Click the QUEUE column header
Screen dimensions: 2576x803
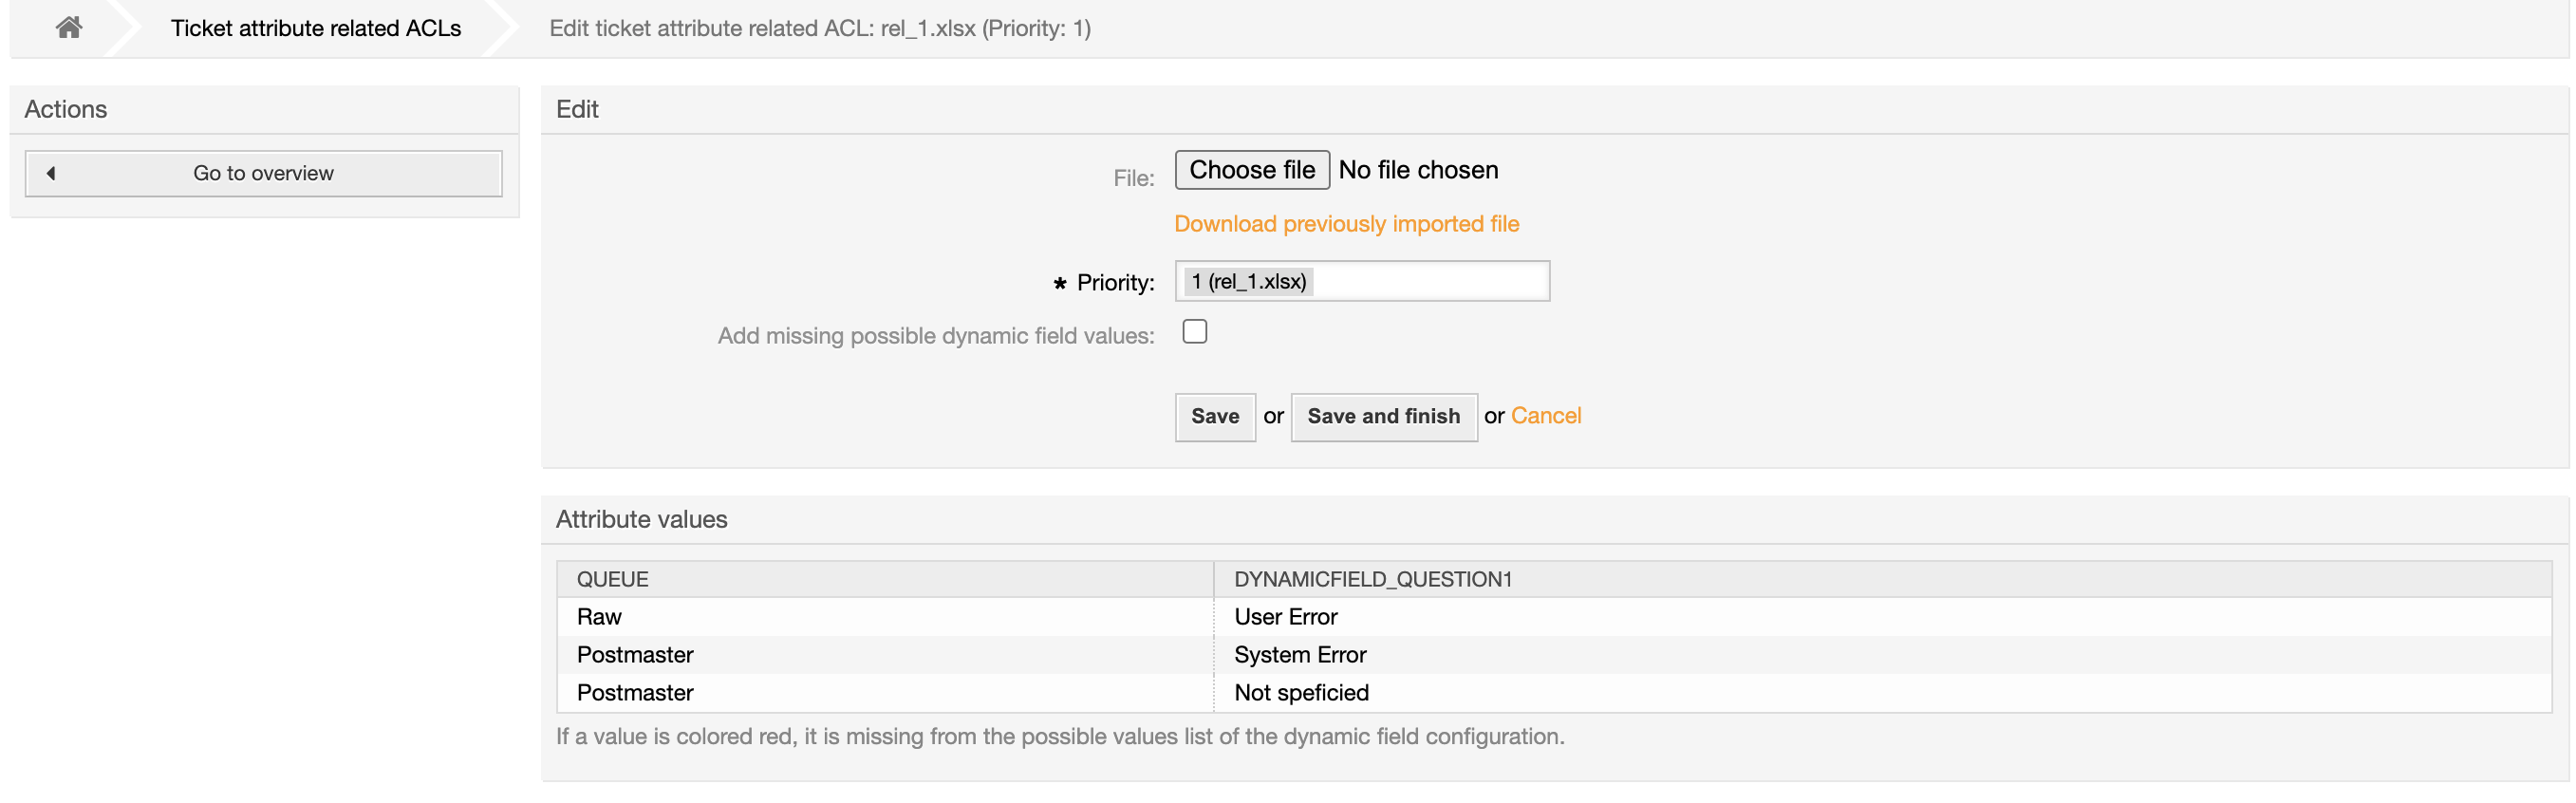(612, 580)
